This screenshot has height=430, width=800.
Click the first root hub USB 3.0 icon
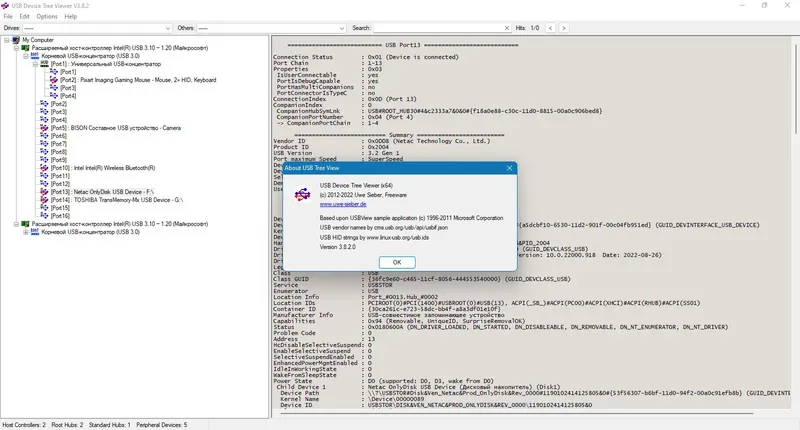[x=35, y=56]
